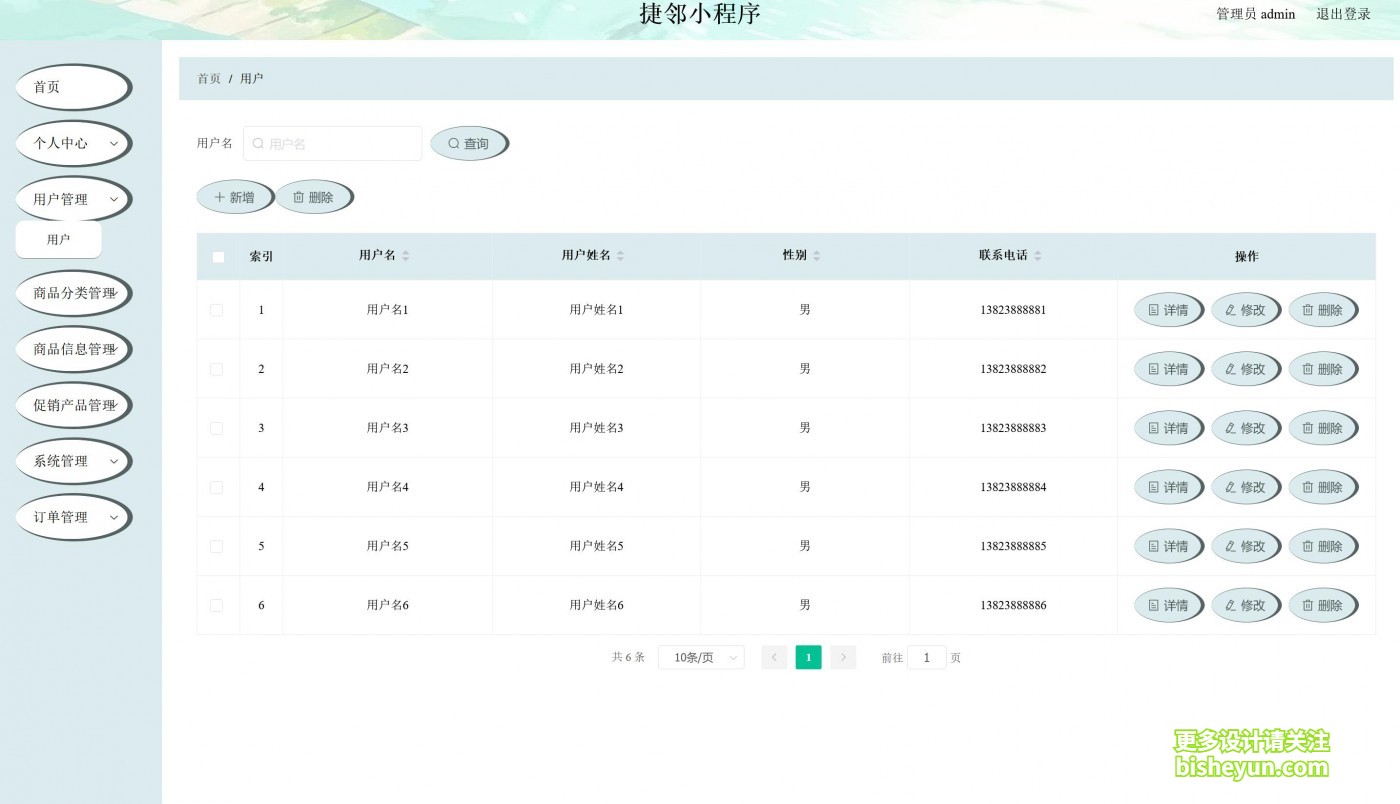Expand the 商品信息管理 sidebar menu

[x=73, y=349]
